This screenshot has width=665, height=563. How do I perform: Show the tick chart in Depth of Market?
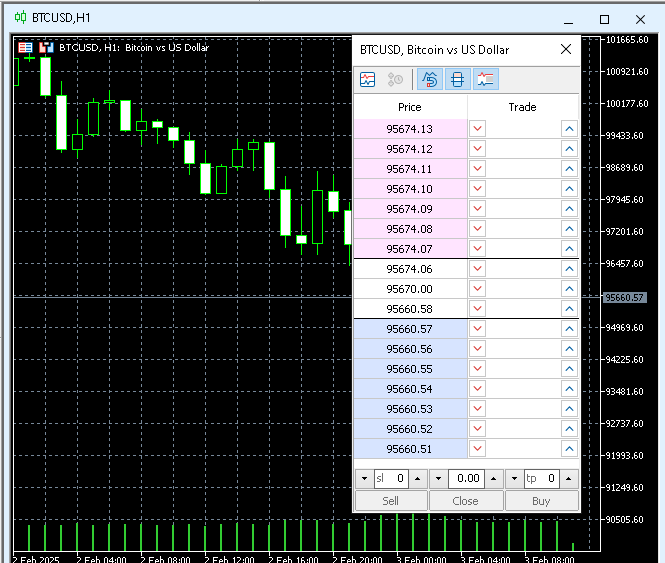click(x=367, y=79)
